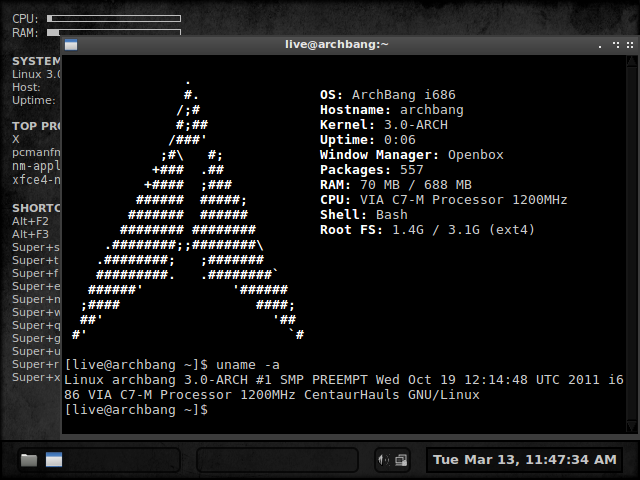Click the 'OS: ArchBang i686' line
The width and height of the screenshot is (640, 480).
(387, 95)
